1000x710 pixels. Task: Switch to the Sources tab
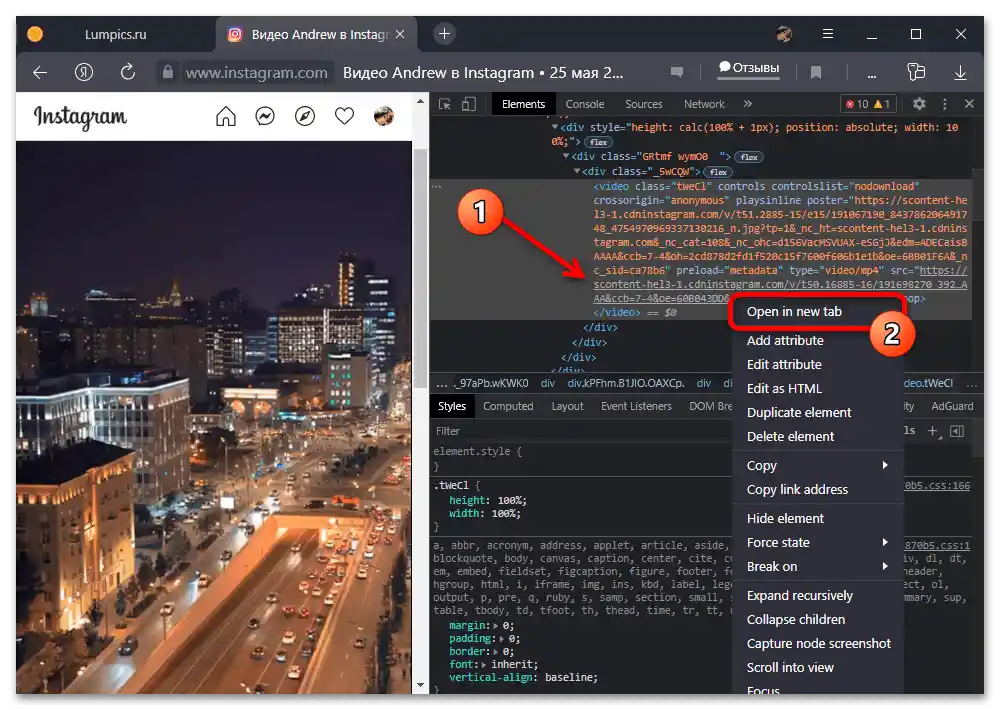[643, 104]
